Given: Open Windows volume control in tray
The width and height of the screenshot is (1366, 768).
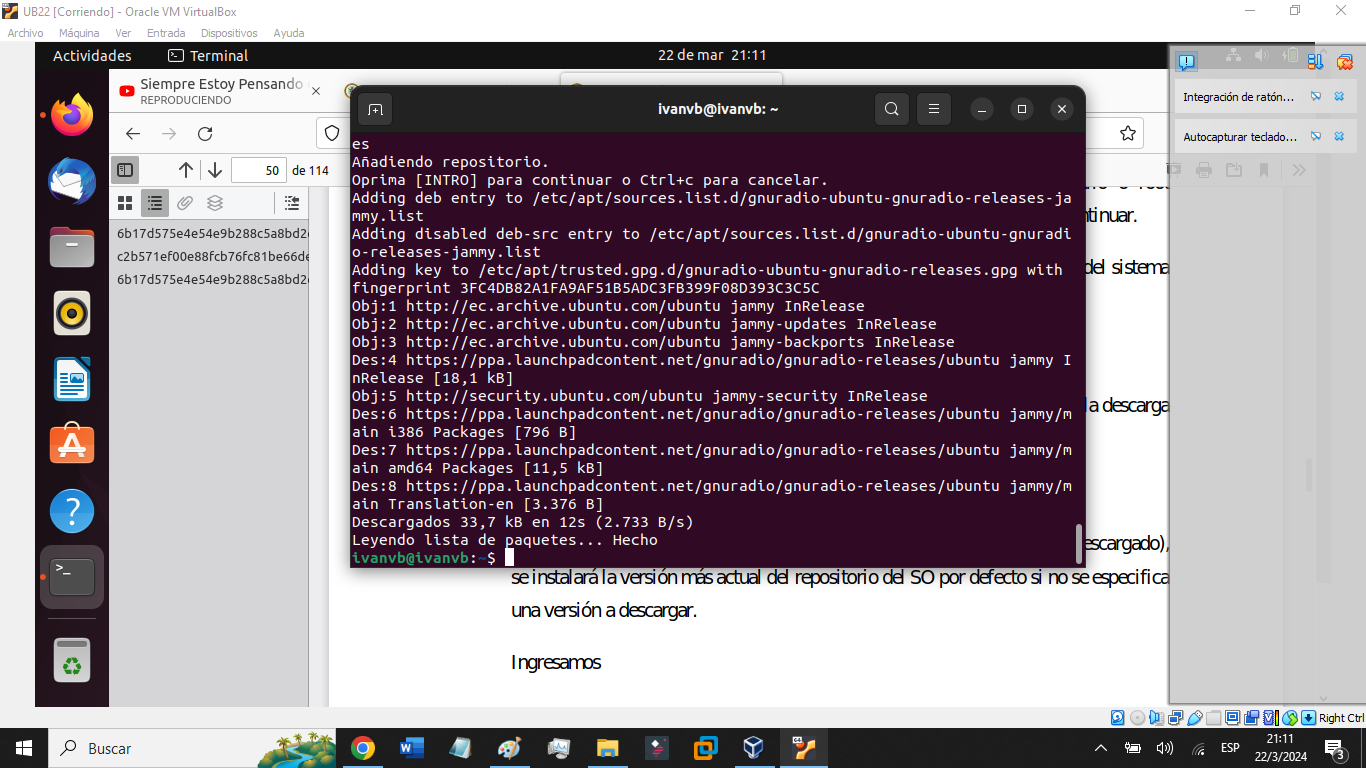Looking at the screenshot, I should [x=1165, y=748].
